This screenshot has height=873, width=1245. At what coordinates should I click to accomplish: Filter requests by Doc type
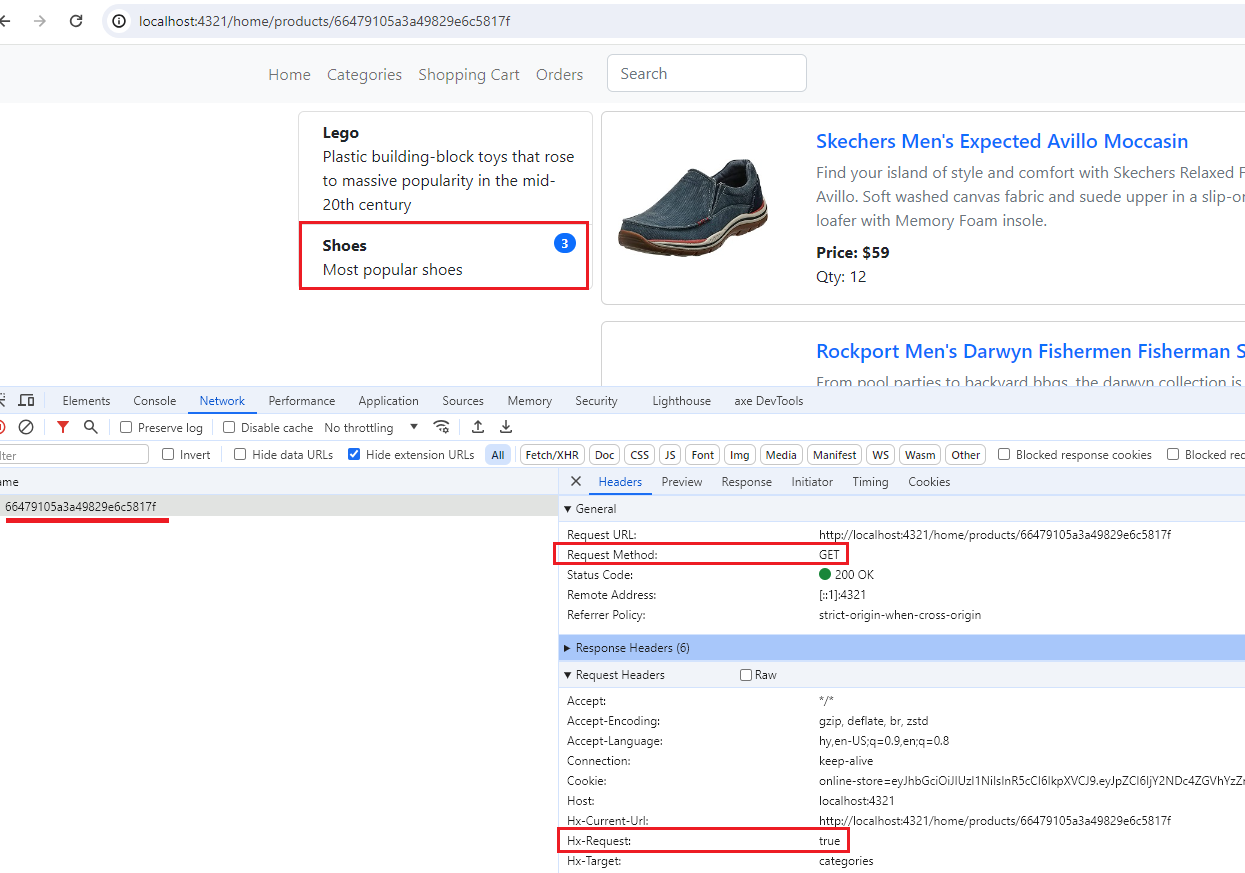coord(605,455)
